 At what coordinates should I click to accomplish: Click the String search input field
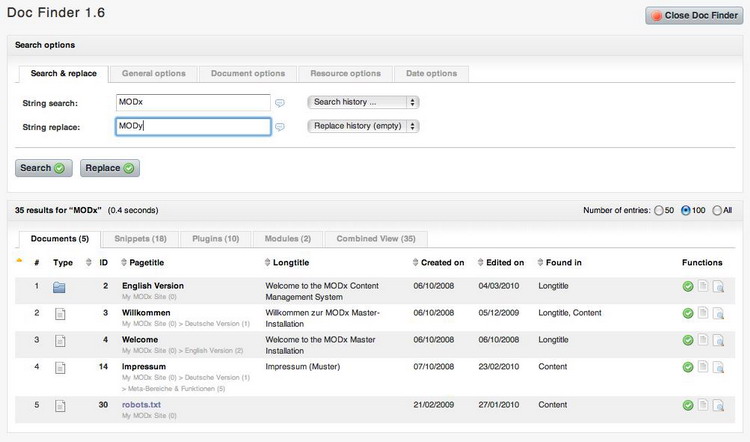coord(192,102)
